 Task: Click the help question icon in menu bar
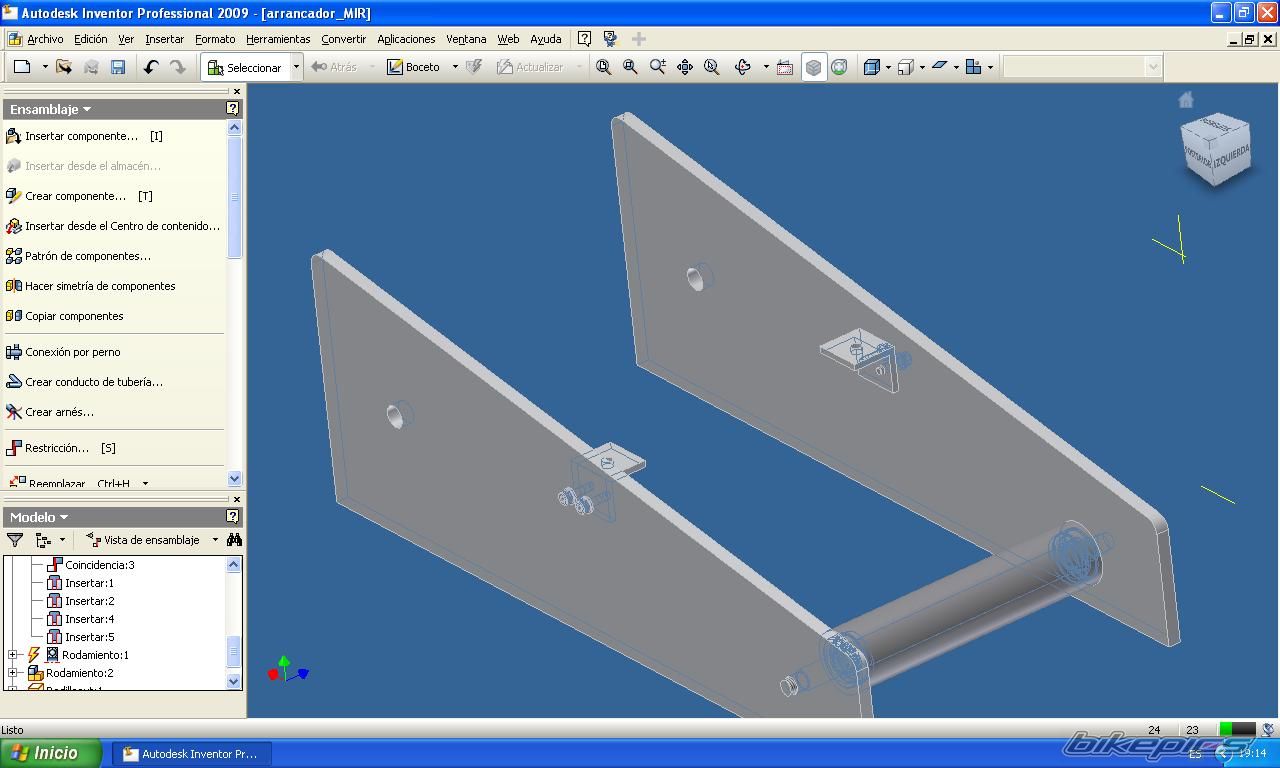tap(584, 39)
